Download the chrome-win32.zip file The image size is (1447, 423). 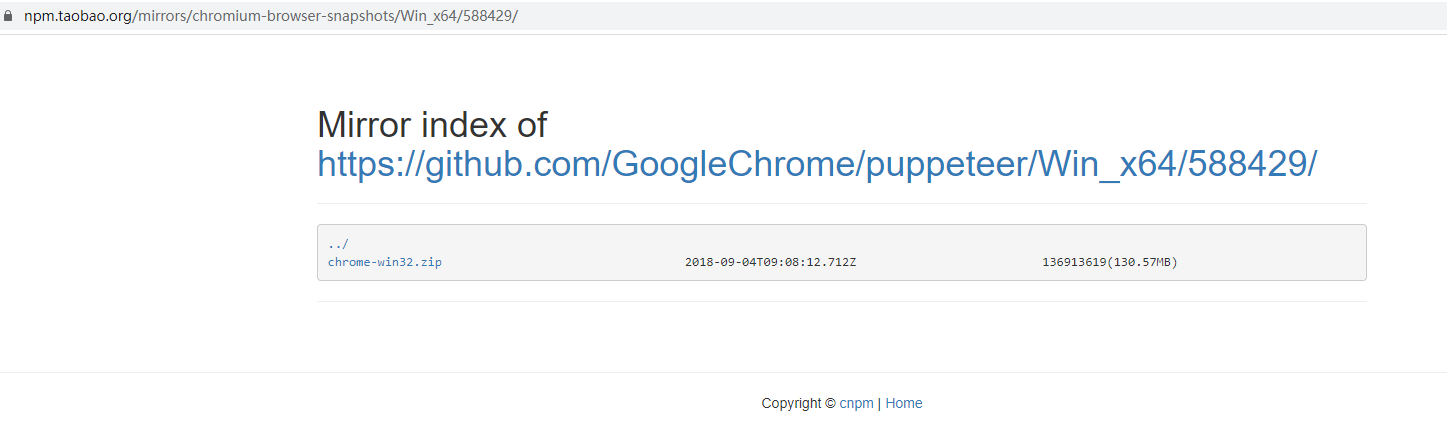(x=385, y=262)
